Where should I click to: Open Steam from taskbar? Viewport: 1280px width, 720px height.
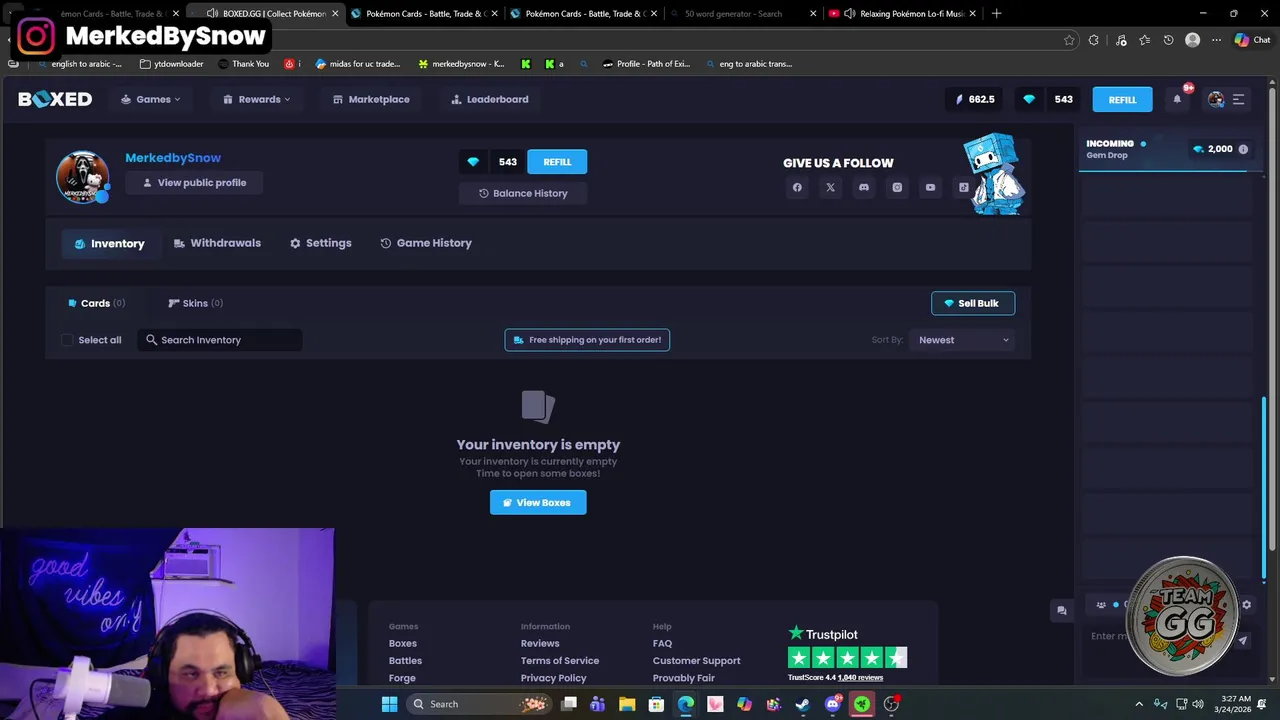[803, 704]
